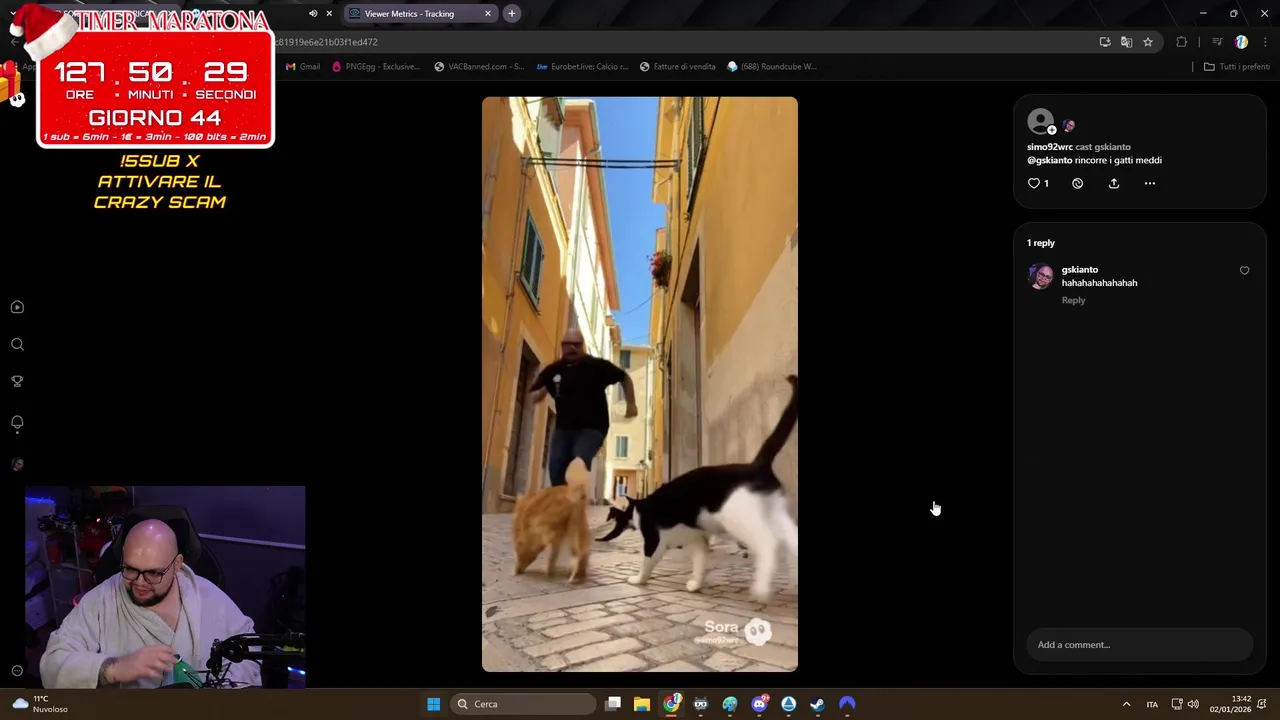Mute the audio-playing browser tab speaker icon
The height and width of the screenshot is (720, 1280).
click(x=313, y=14)
